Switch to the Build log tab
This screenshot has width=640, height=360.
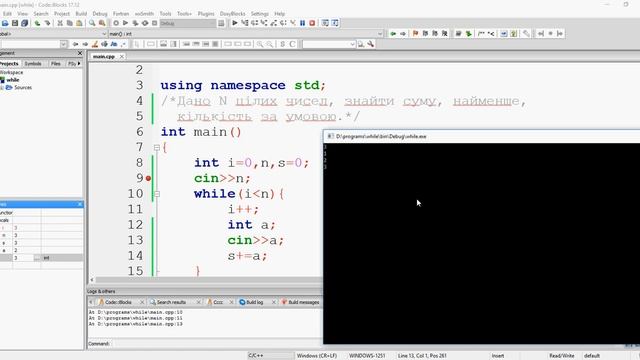[x=254, y=302]
